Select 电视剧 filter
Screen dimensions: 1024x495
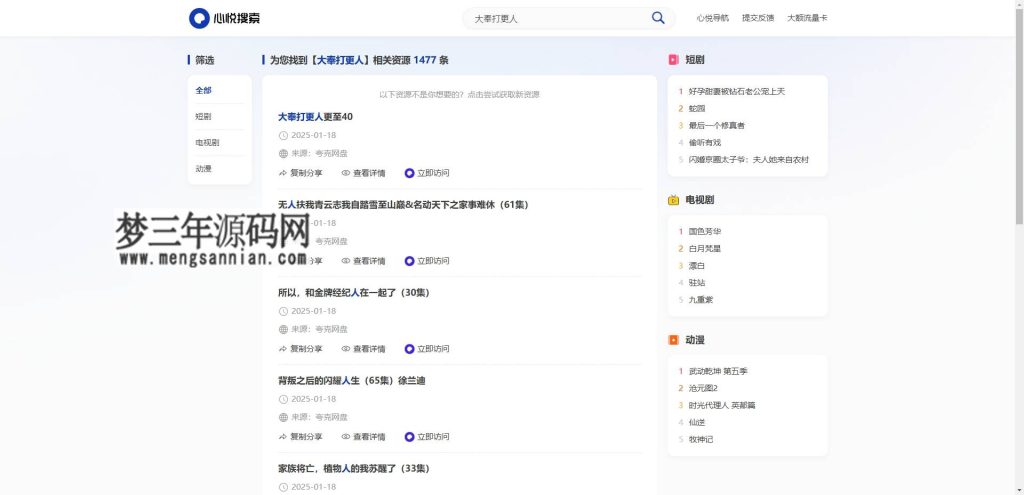click(207, 142)
